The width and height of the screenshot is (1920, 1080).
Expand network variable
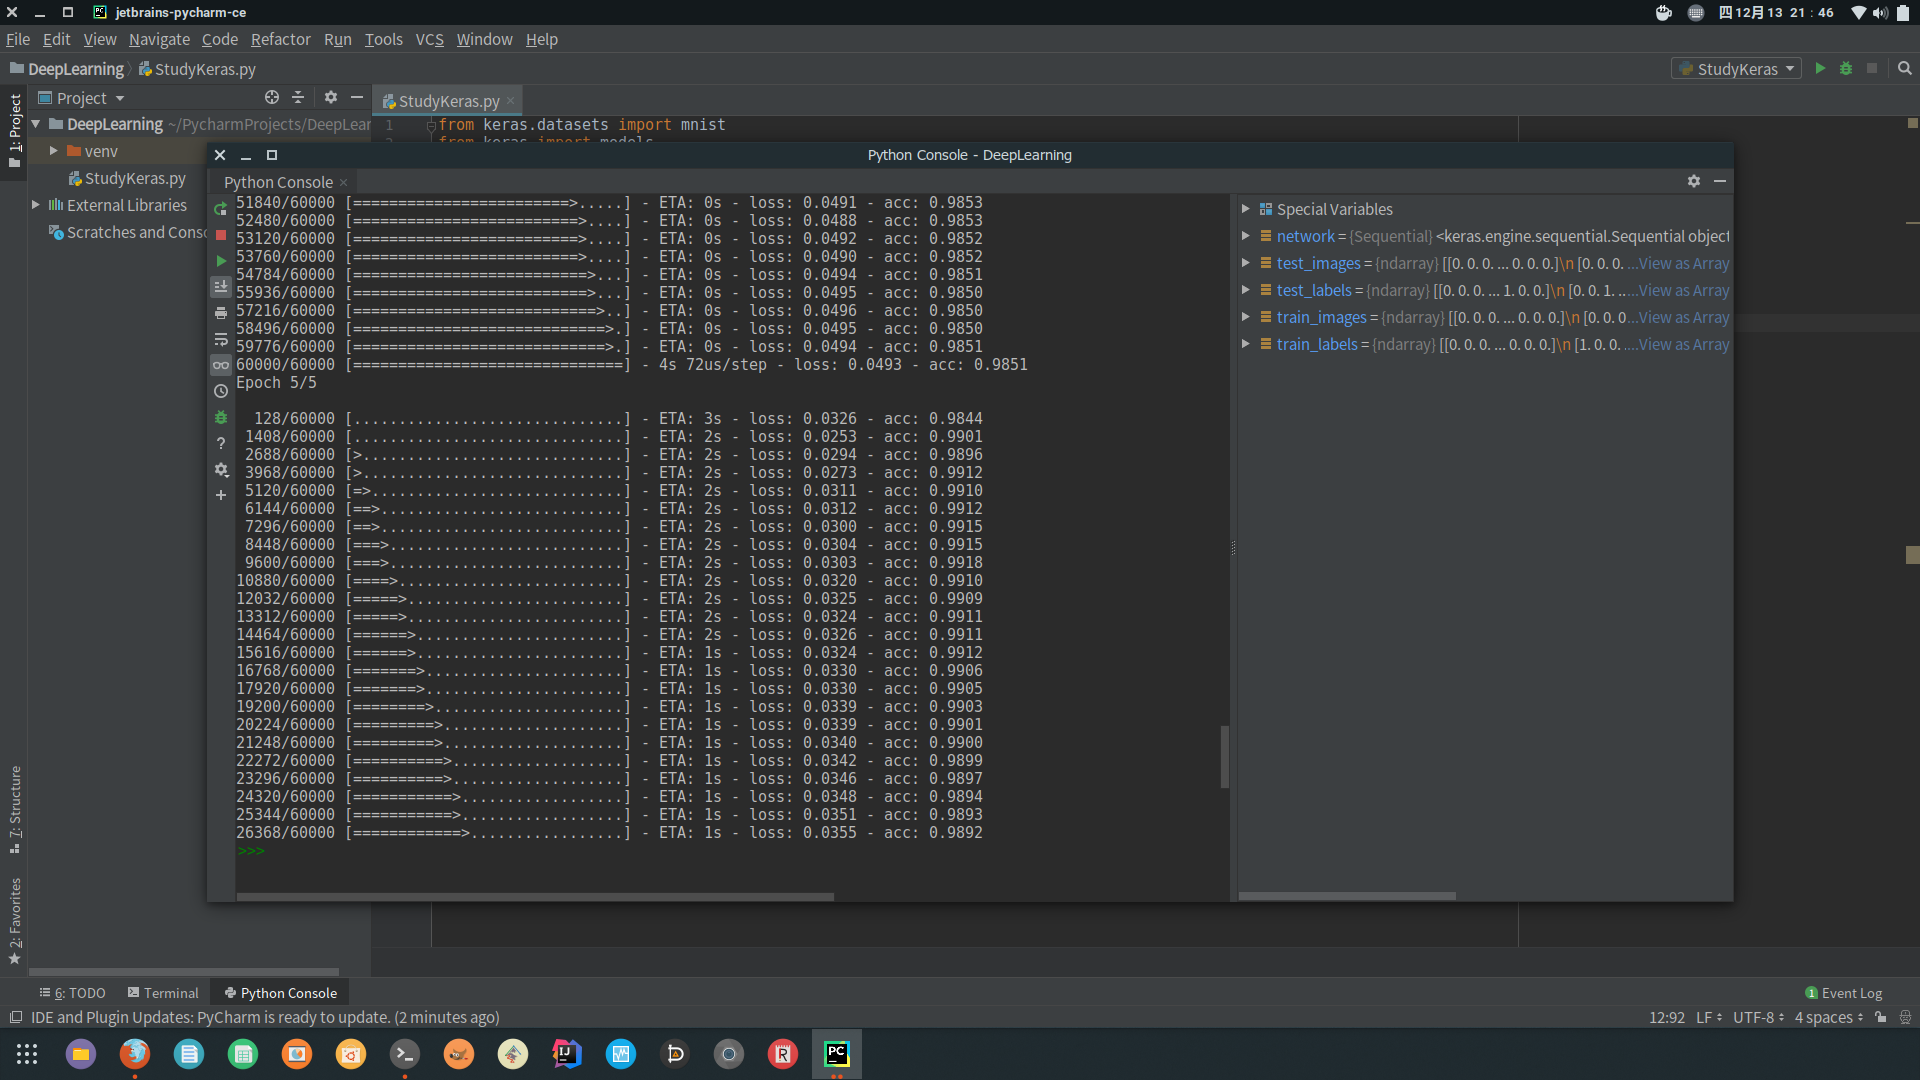(x=1246, y=236)
